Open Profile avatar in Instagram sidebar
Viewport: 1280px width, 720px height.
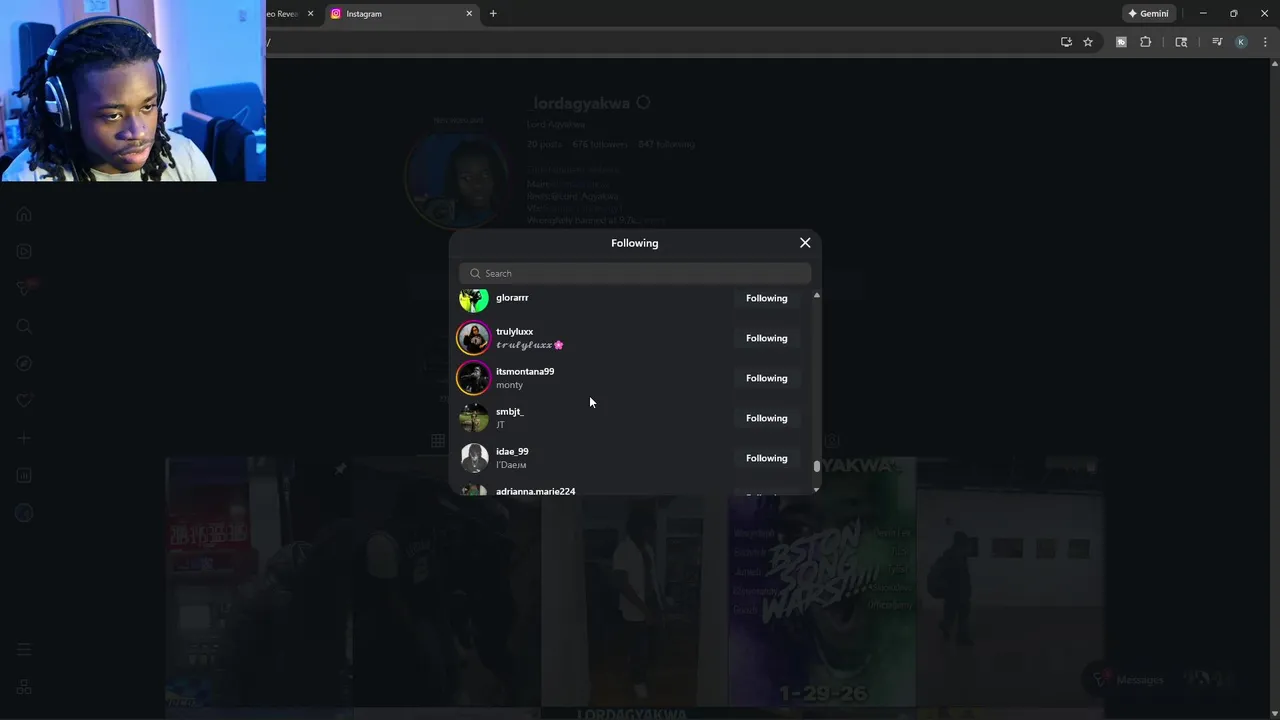pos(24,513)
